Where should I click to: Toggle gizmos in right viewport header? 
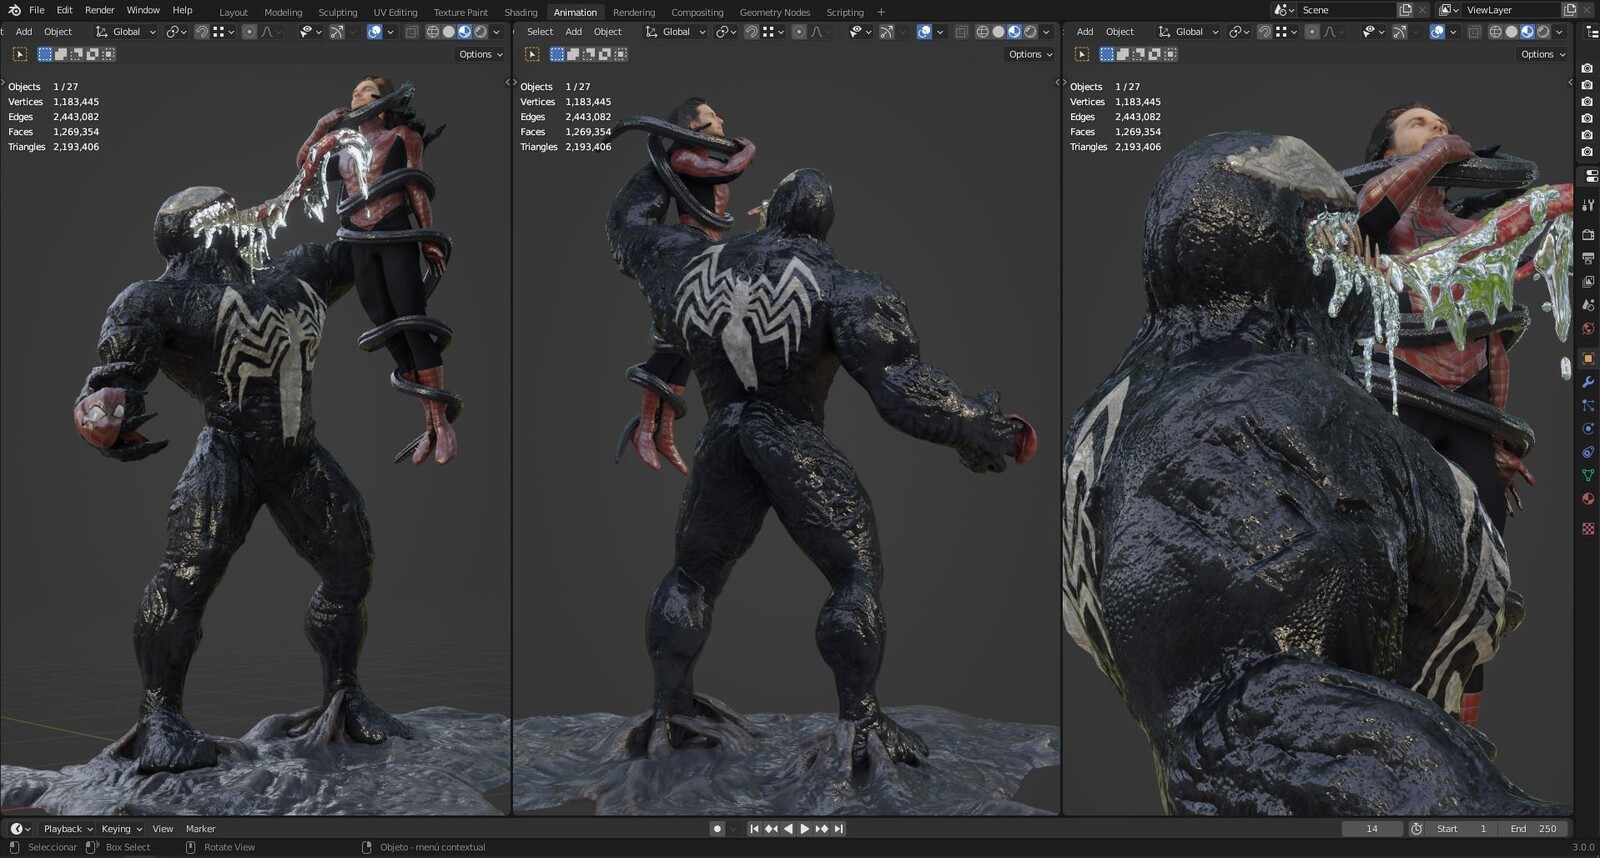click(x=1400, y=32)
